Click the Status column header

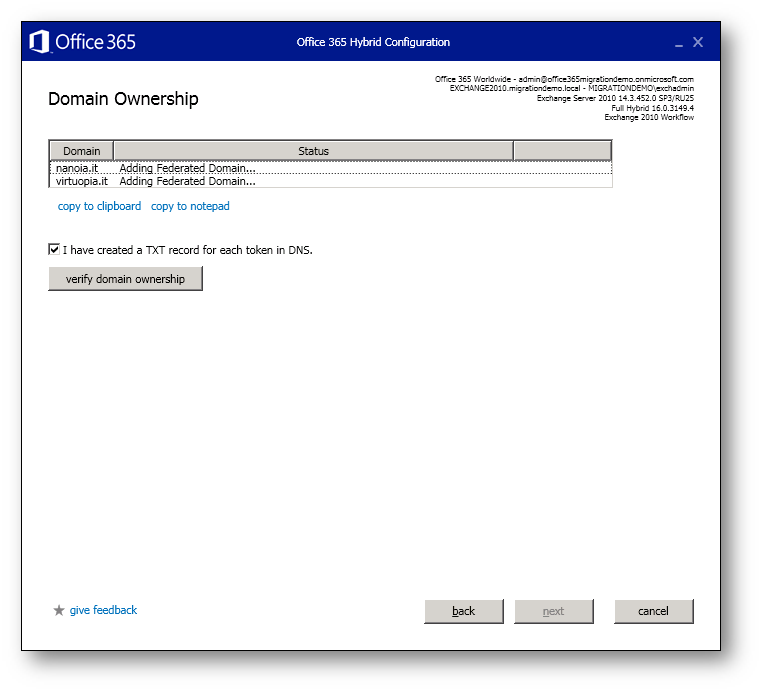pyautogui.click(x=313, y=151)
